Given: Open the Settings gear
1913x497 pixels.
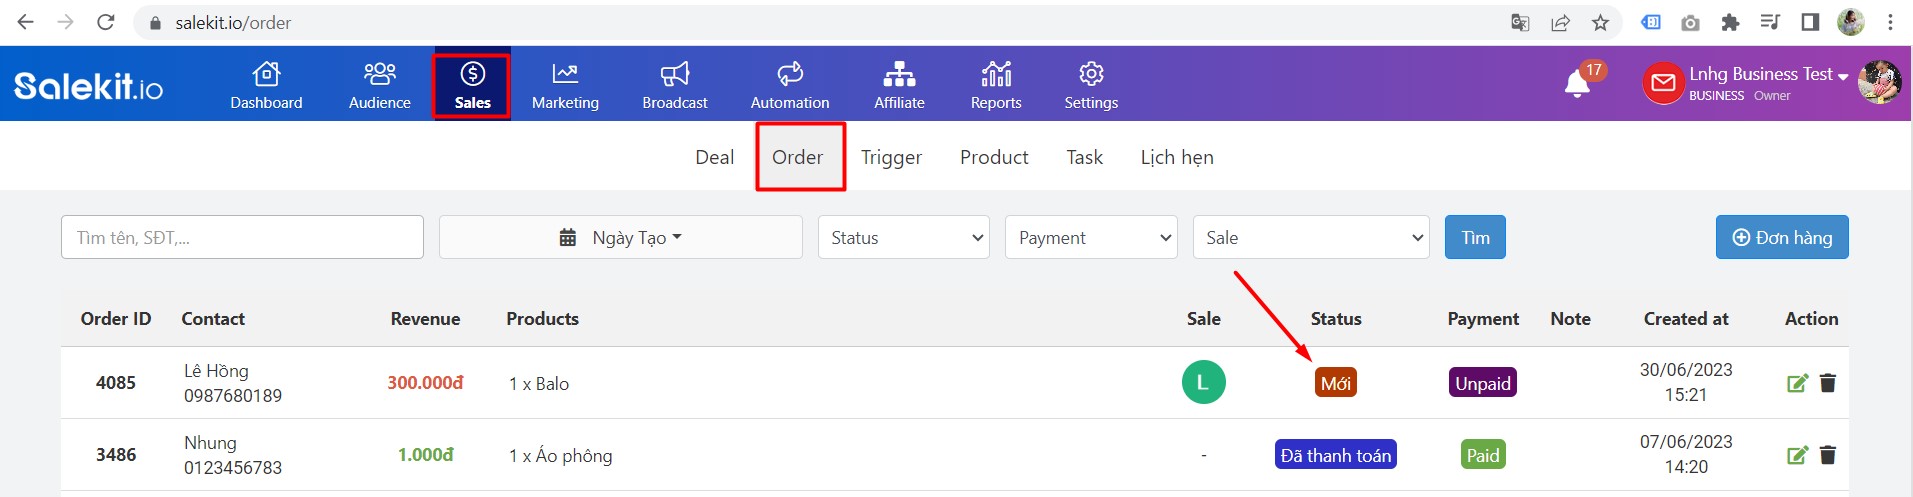Looking at the screenshot, I should (1091, 74).
